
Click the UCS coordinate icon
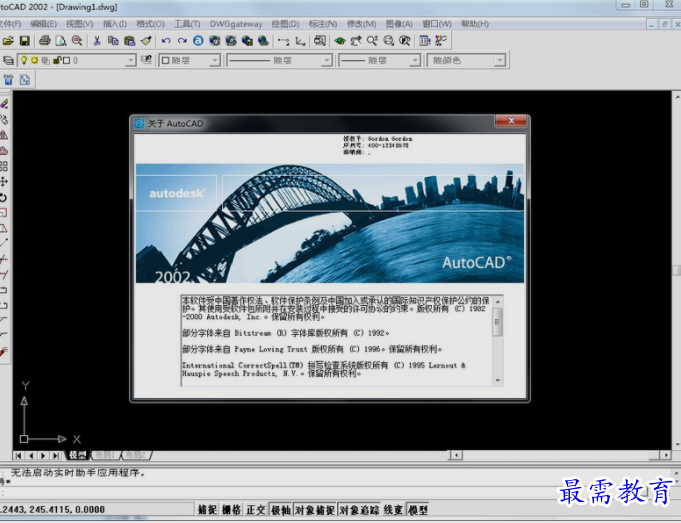tap(300, 41)
